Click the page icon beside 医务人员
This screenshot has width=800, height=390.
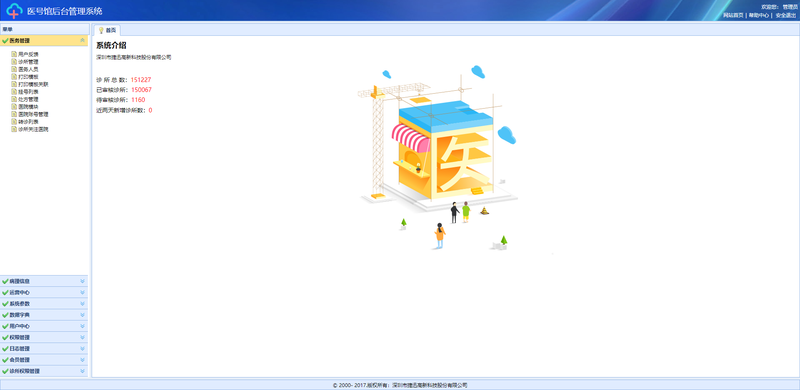[14, 69]
